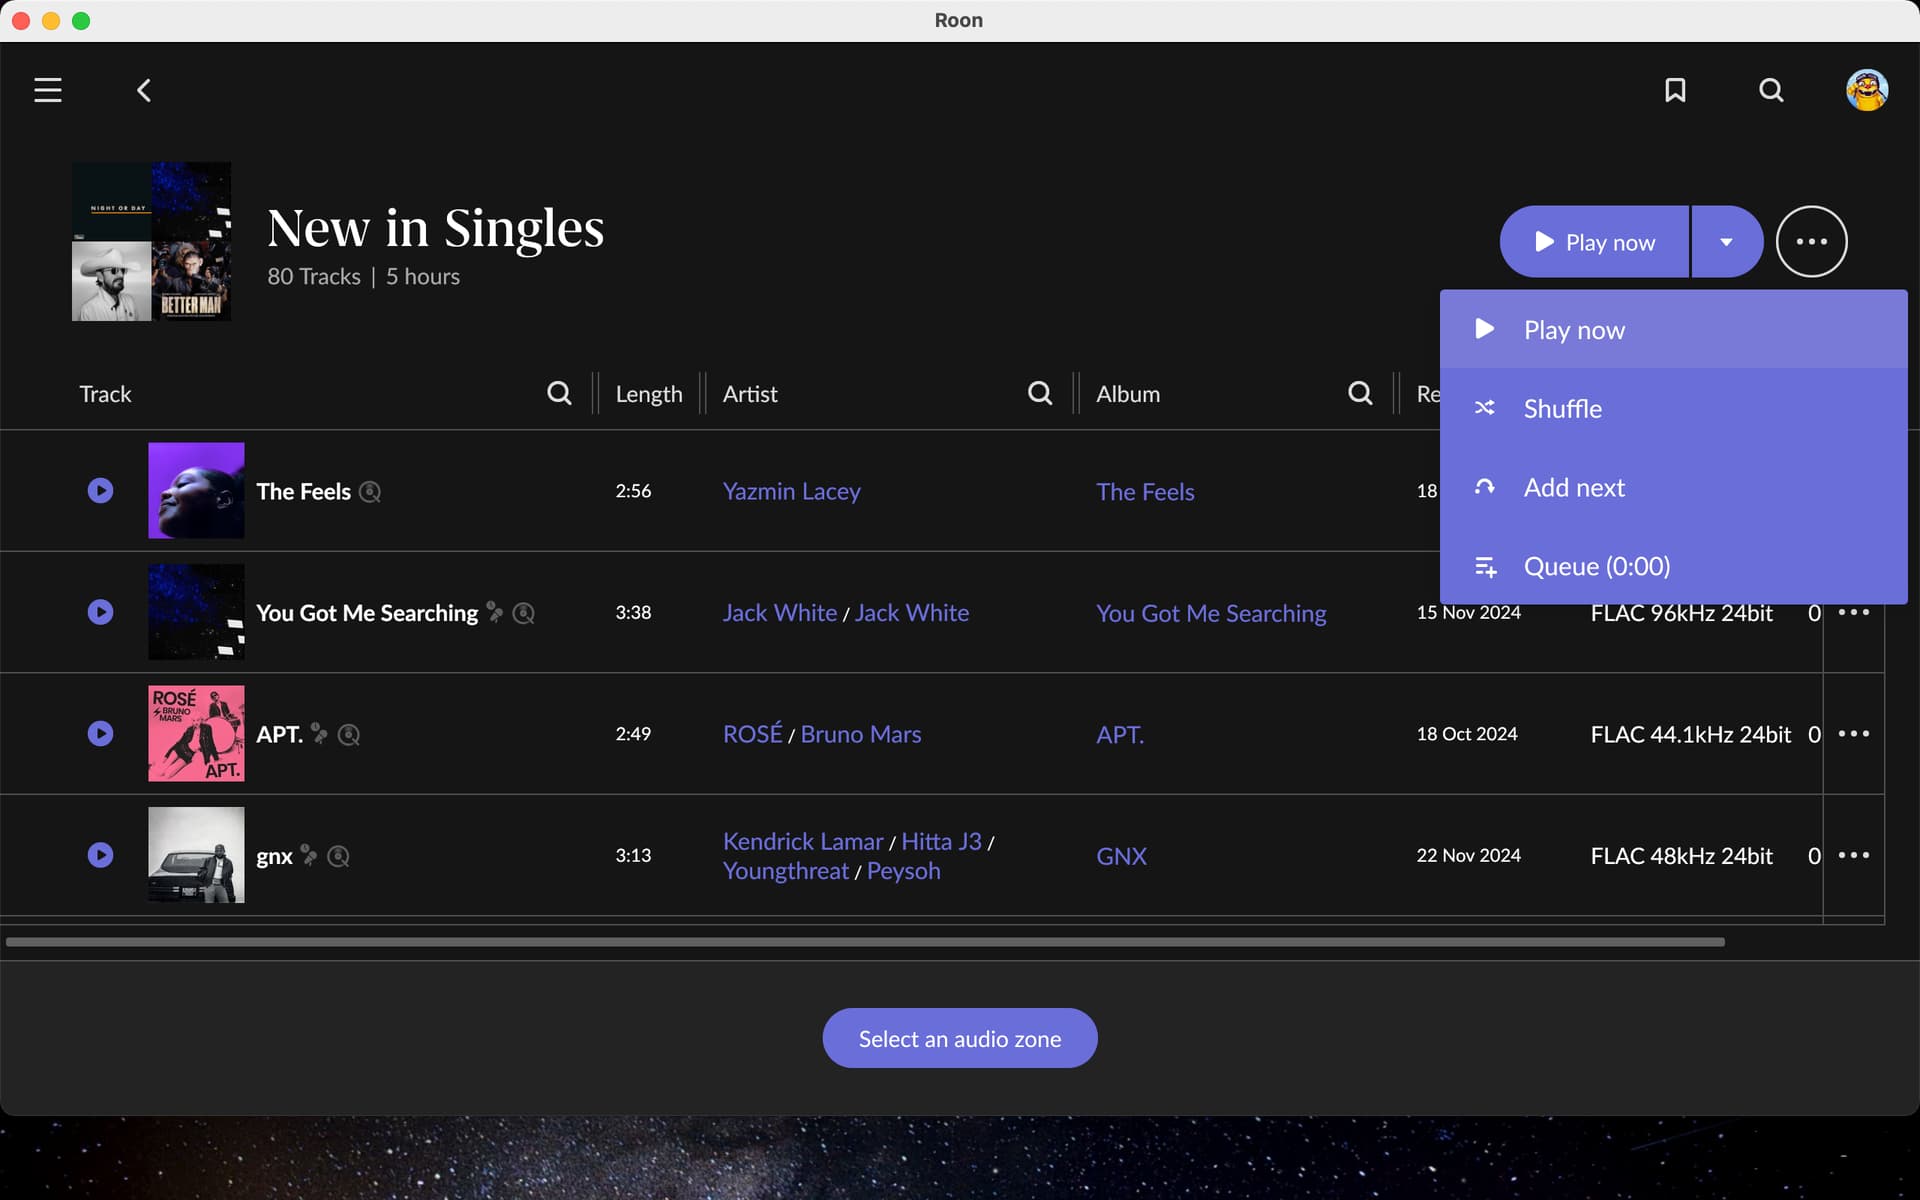Viewport: 1920px width, 1200px height.
Task: Click the Artist column header label
Action: point(750,394)
